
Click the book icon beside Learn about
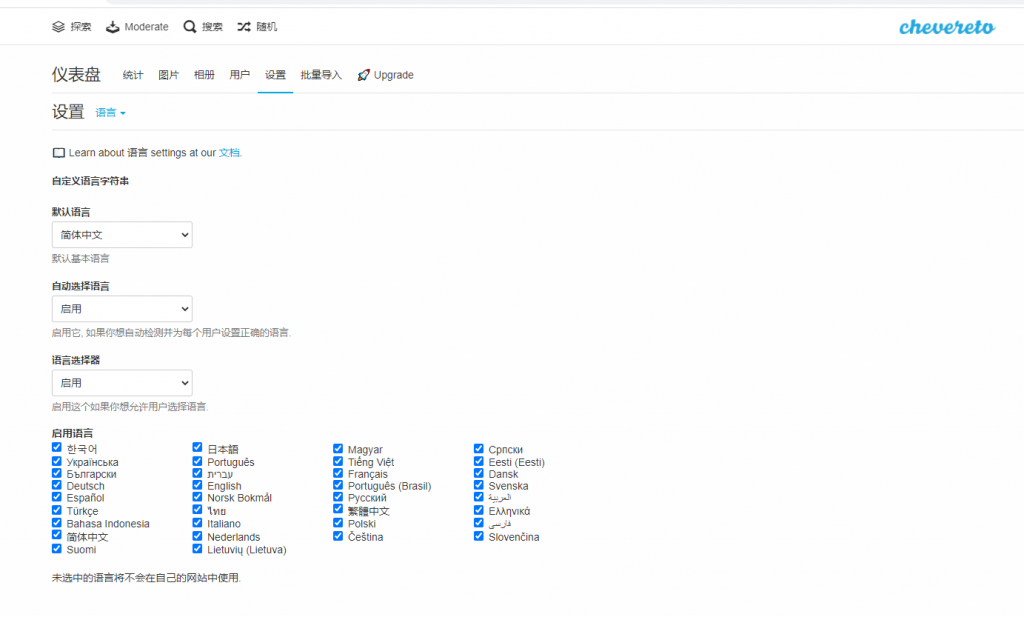pyautogui.click(x=58, y=153)
